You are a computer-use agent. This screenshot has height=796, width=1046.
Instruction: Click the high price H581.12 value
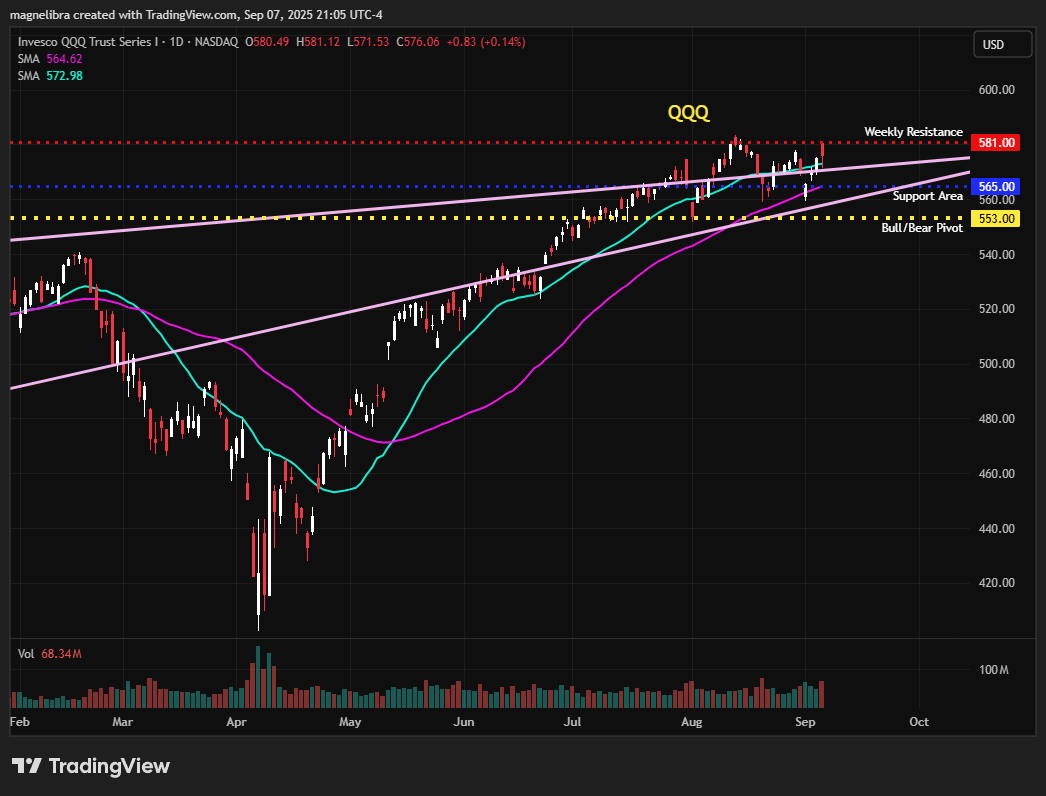coord(318,42)
